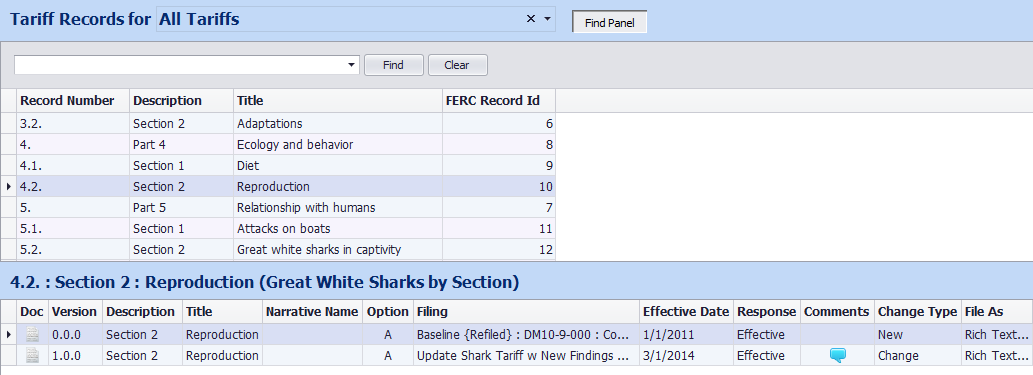Click effective date 1/1/2011
This screenshot has width=1033, height=375.
[686, 335]
